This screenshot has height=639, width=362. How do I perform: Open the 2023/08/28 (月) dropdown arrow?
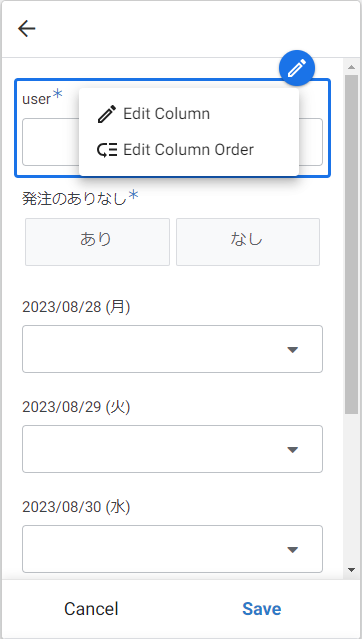click(x=293, y=349)
